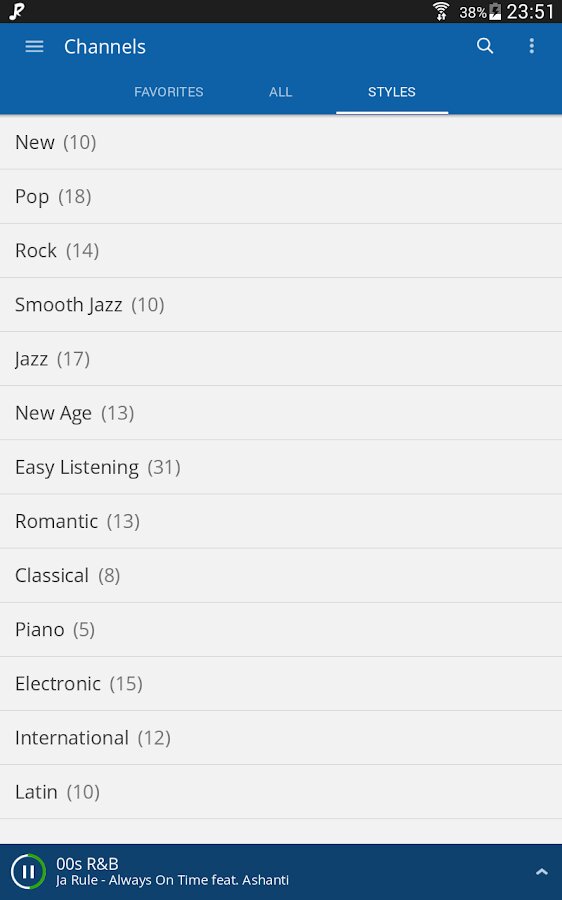Tap the music note notification icon

[17, 11]
